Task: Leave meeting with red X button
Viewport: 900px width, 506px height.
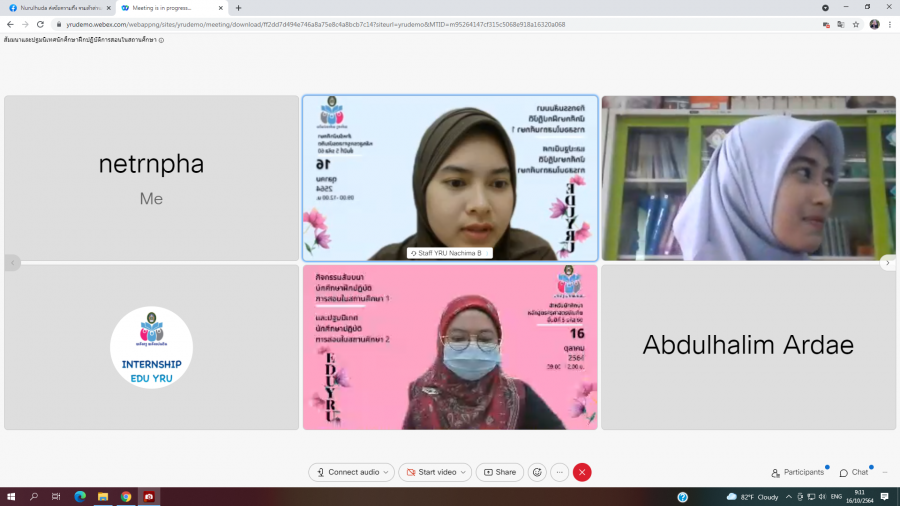Action: pyautogui.click(x=582, y=472)
